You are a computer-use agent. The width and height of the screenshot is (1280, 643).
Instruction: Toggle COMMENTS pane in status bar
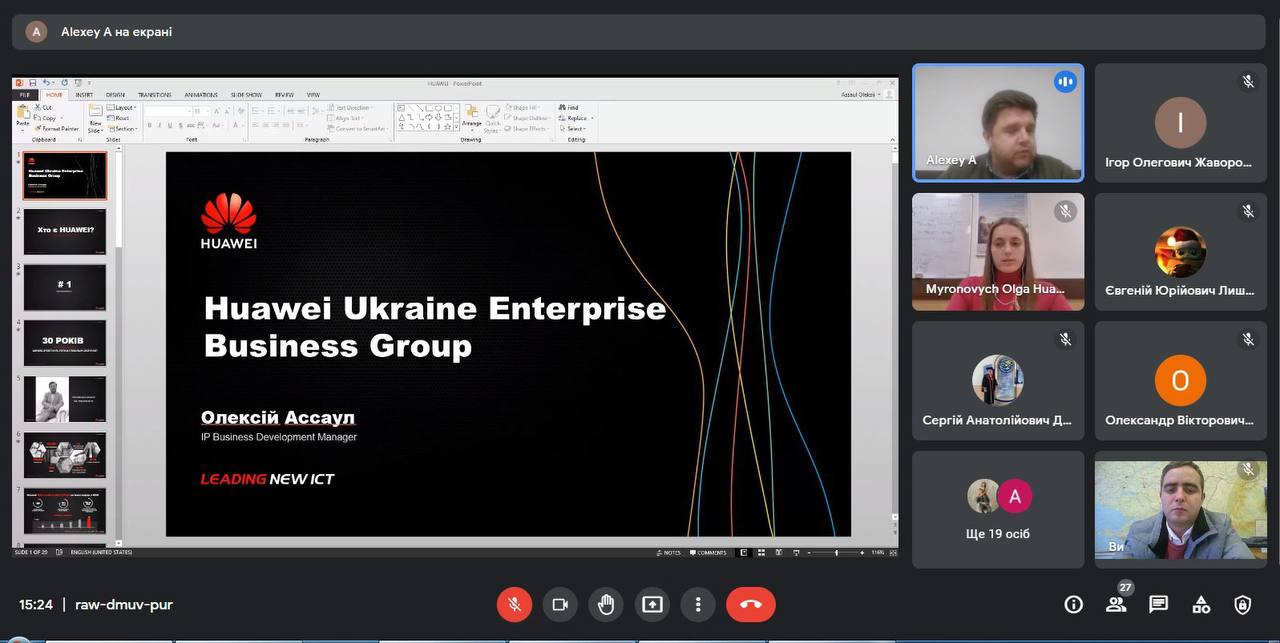709,552
